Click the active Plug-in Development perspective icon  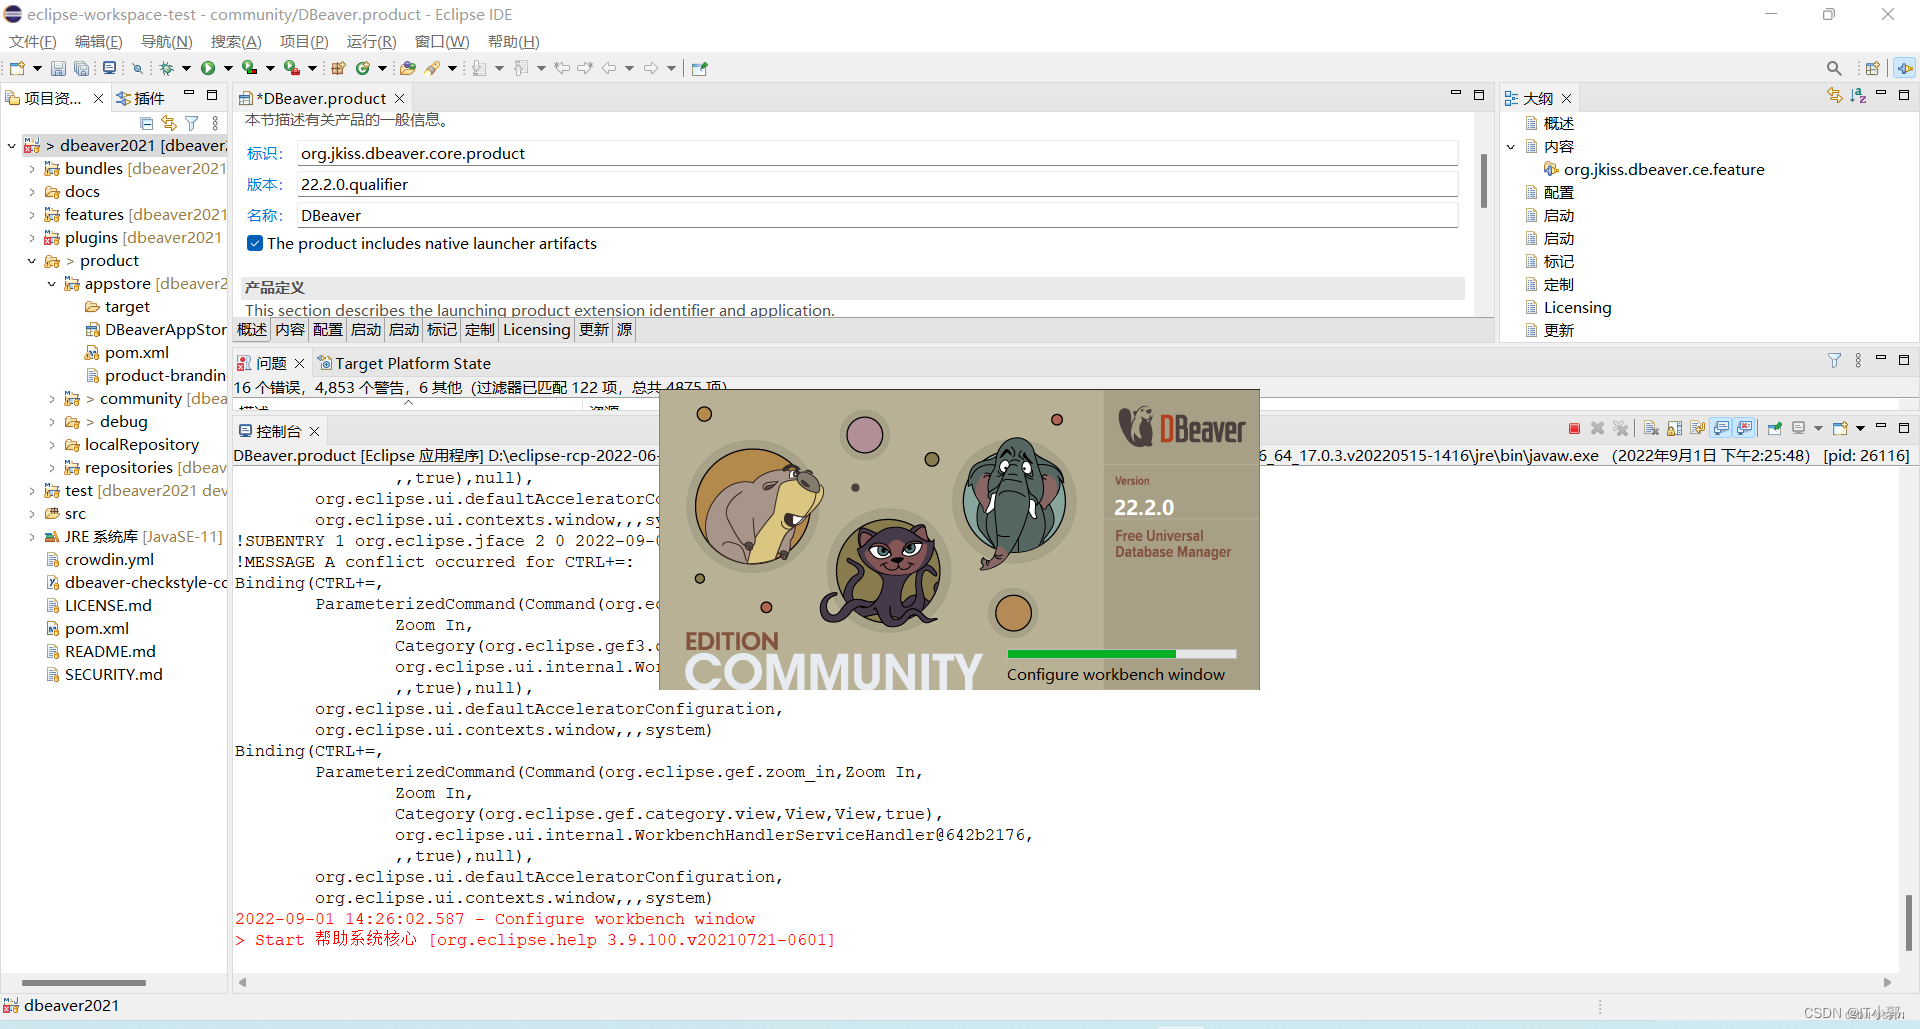[1905, 68]
